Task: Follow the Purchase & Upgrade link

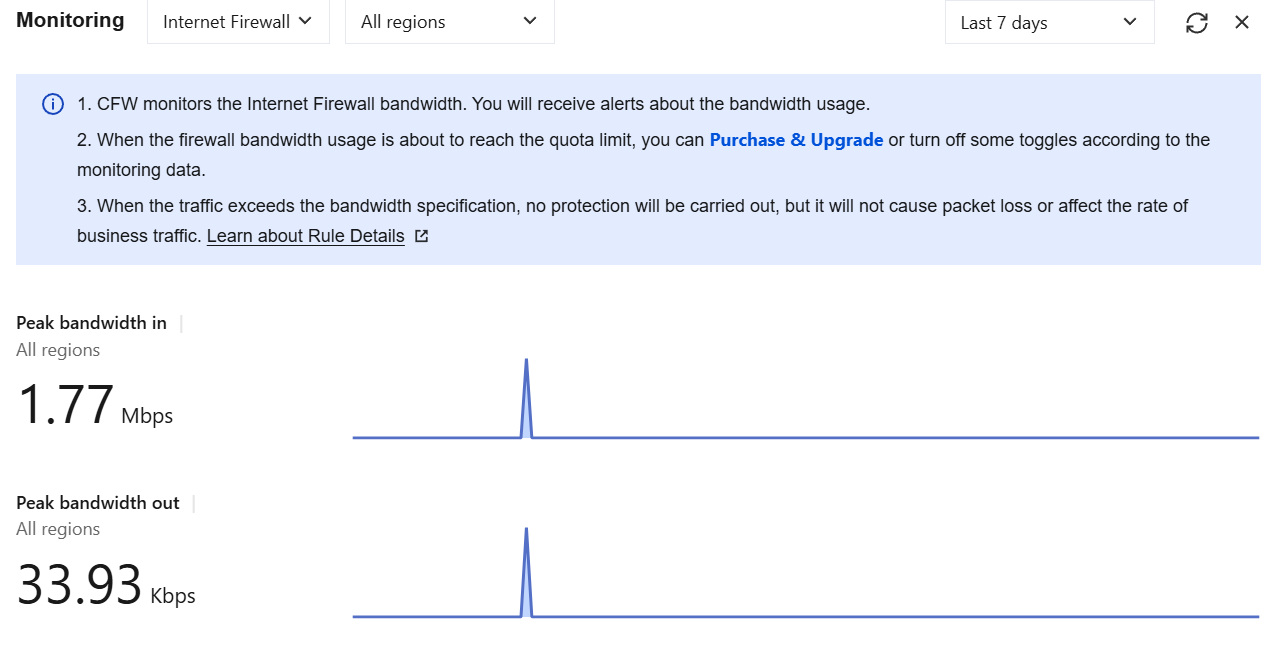Action: click(x=796, y=140)
